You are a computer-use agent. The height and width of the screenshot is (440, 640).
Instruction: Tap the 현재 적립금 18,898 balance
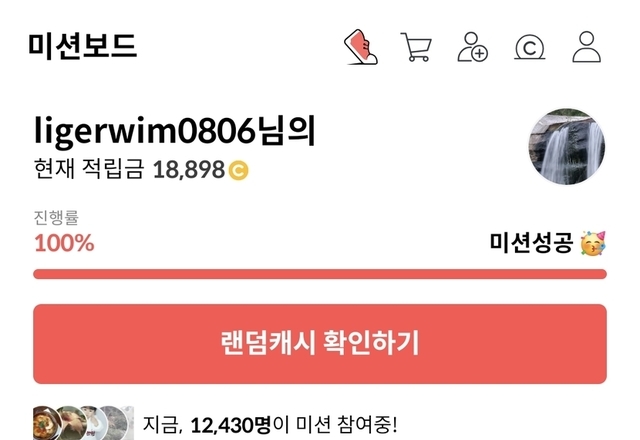click(x=129, y=169)
